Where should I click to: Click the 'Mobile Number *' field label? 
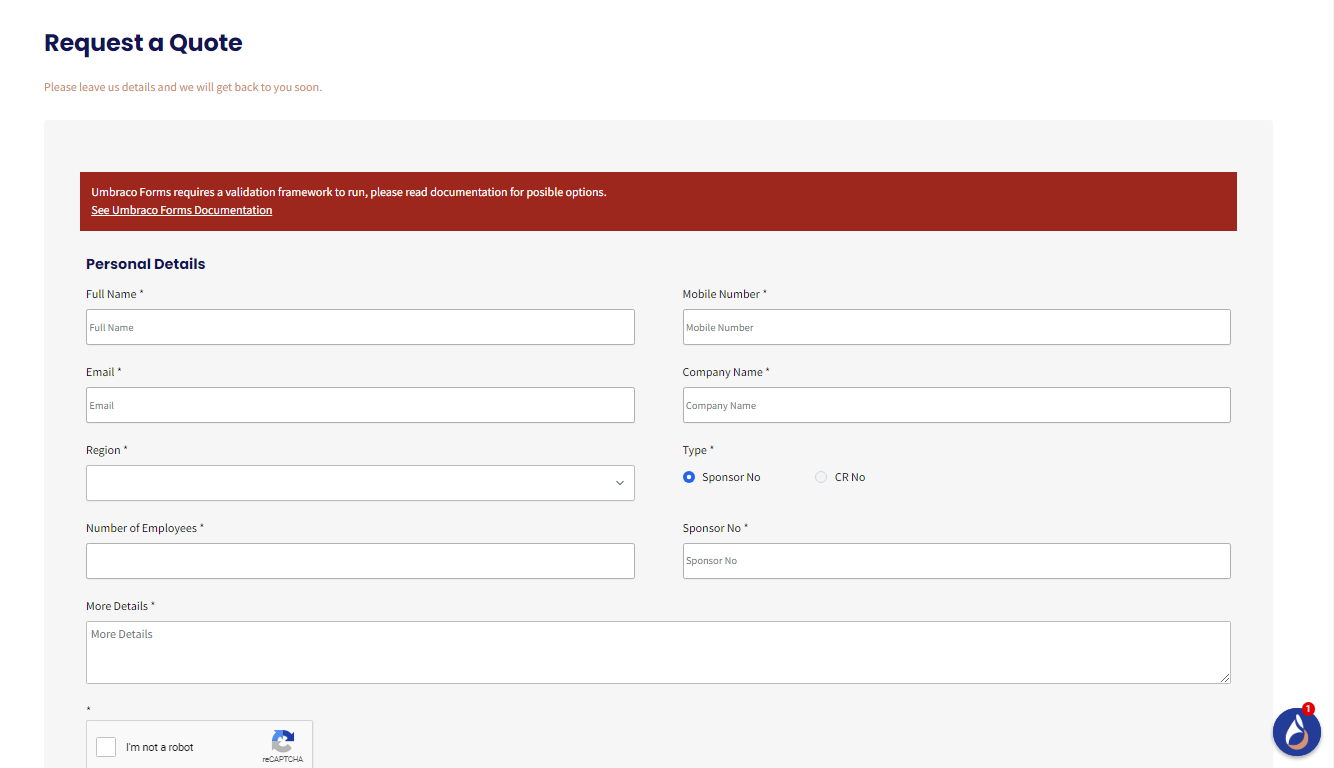click(x=725, y=294)
